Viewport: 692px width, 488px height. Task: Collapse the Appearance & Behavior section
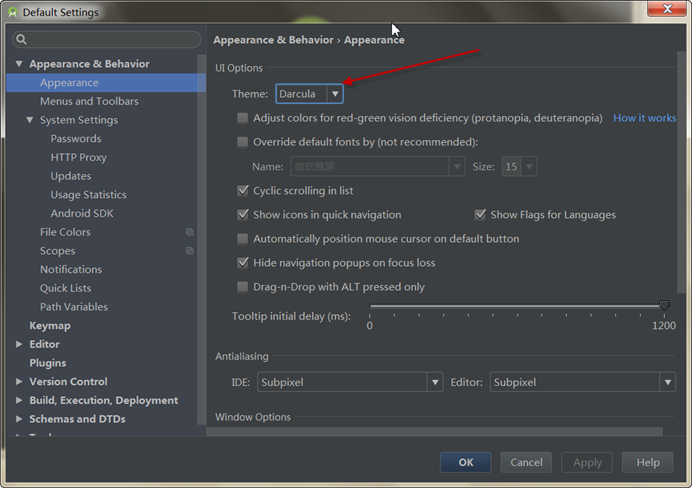[x=19, y=64]
